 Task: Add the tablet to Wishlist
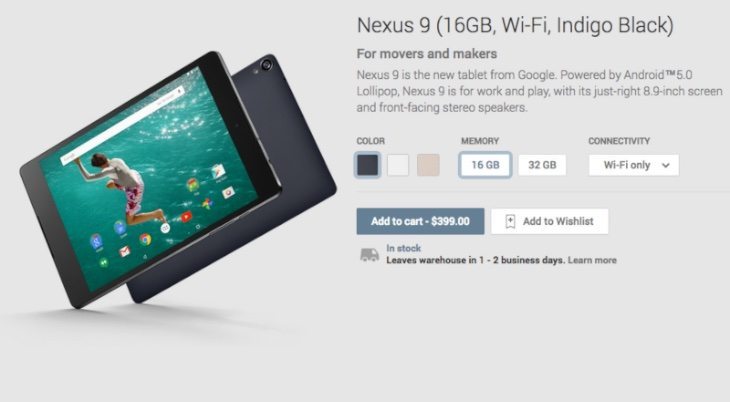tap(549, 221)
